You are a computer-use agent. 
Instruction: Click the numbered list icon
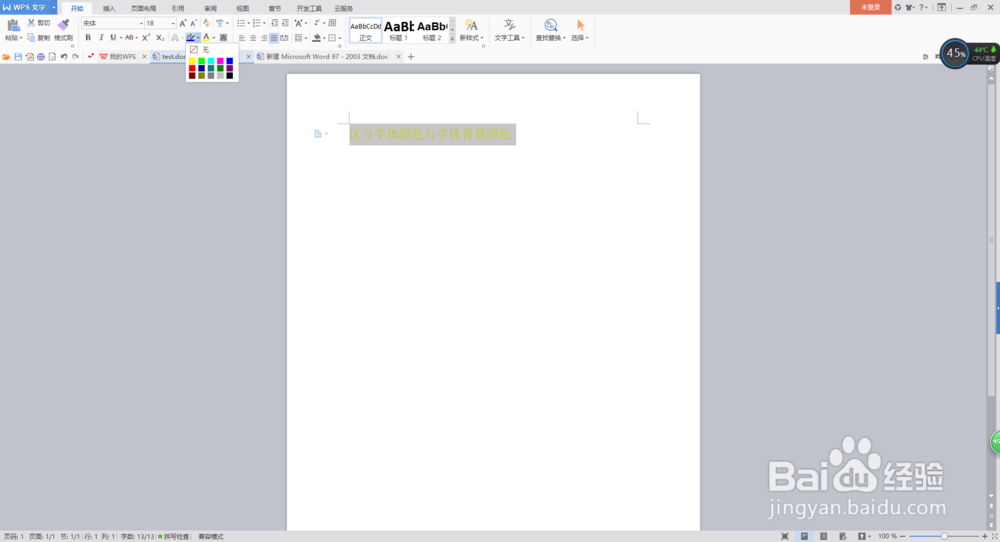(x=256, y=23)
